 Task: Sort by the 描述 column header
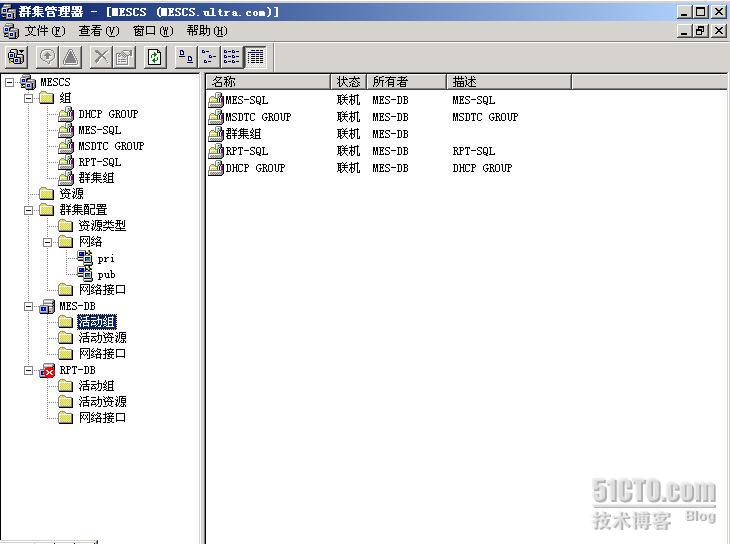[x=509, y=82]
